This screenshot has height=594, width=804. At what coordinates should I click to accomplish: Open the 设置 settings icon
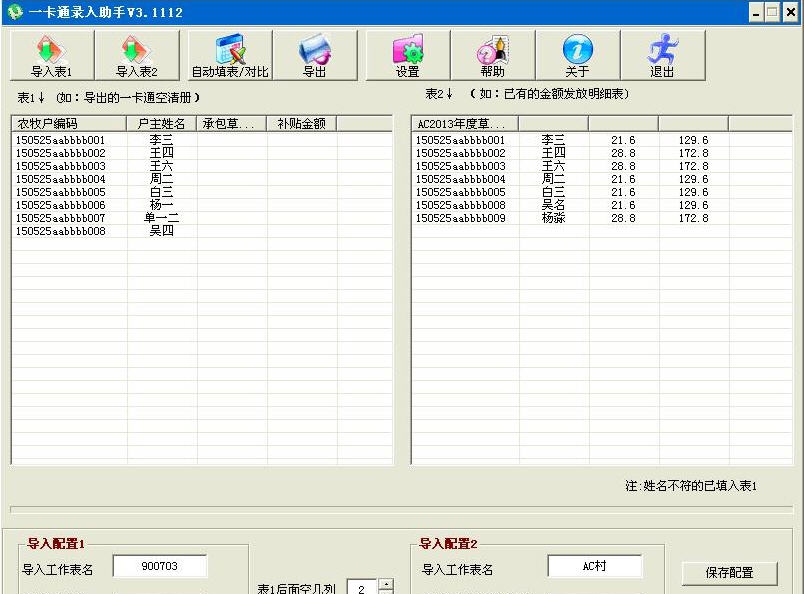[406, 55]
